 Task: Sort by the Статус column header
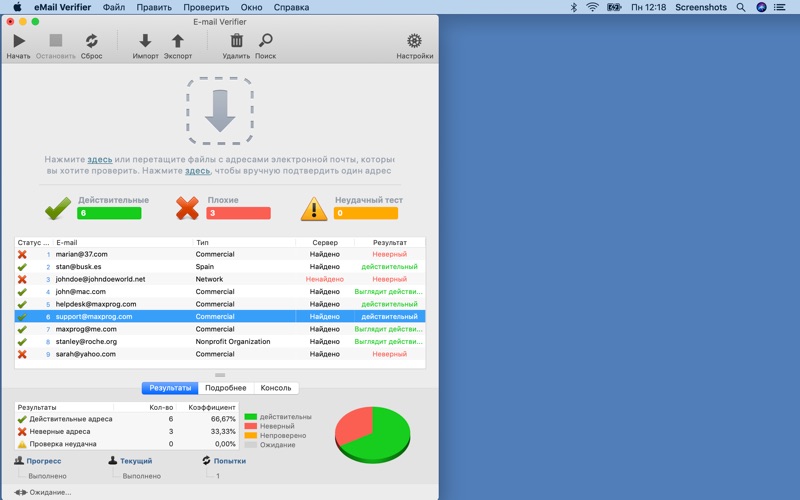(x=34, y=242)
